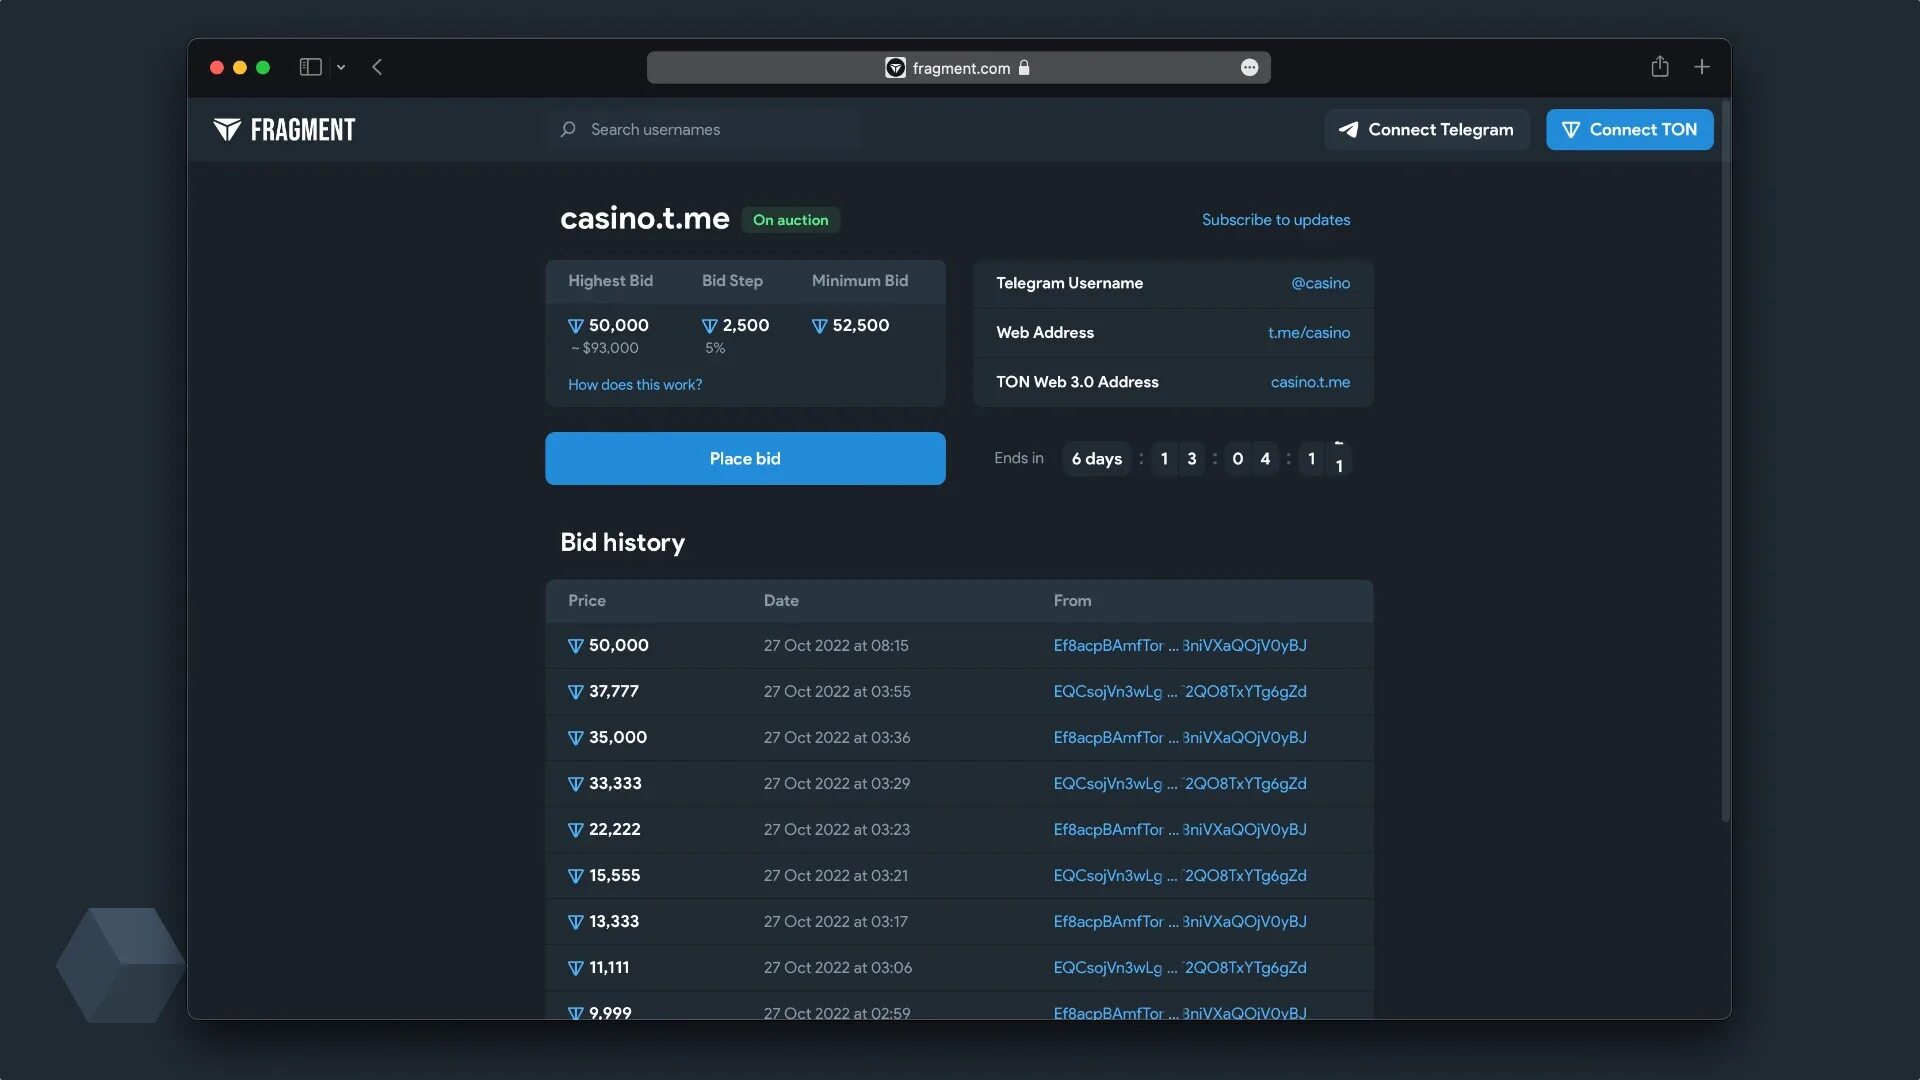Open the address bar ellipsis menu
The image size is (1920, 1080).
pos(1249,67)
